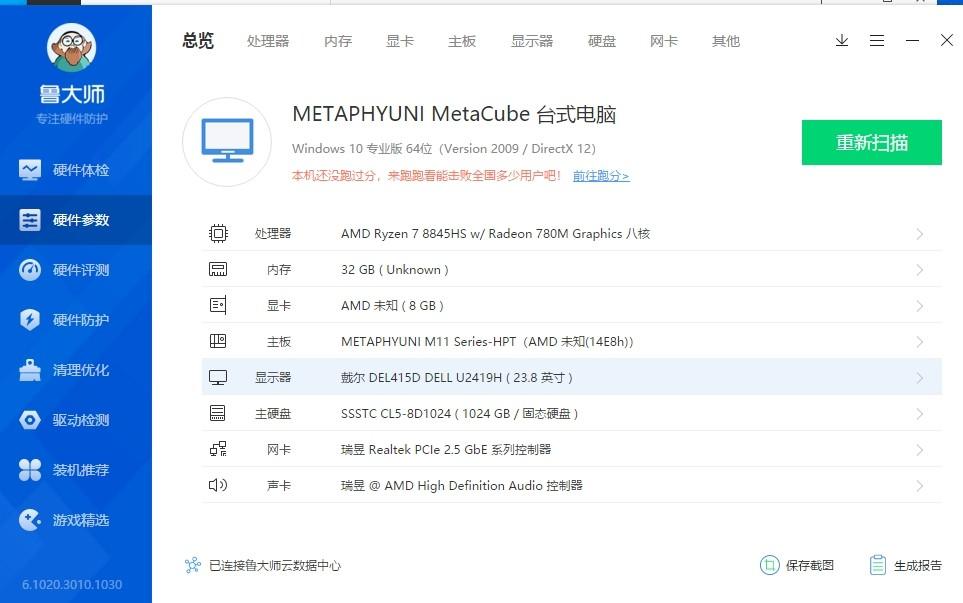Click the download arrow icon top right
Image resolution: width=963 pixels, height=603 pixels.
(x=841, y=41)
